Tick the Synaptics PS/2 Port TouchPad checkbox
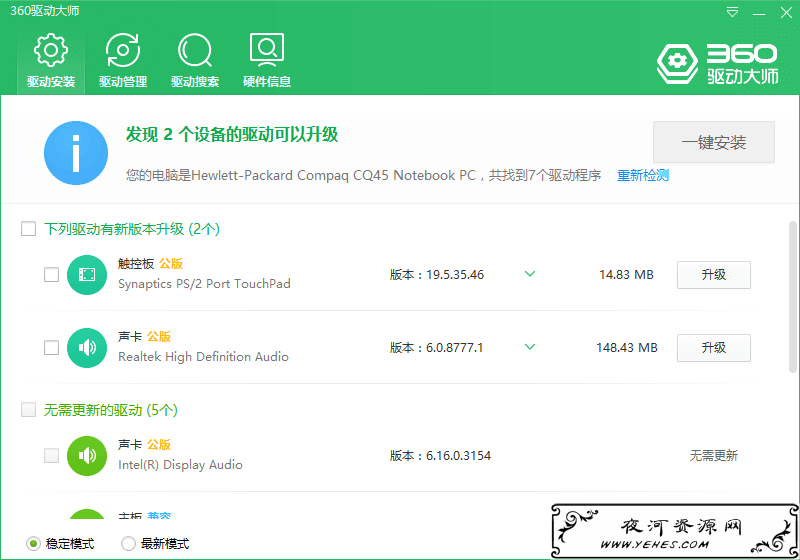 point(52,274)
